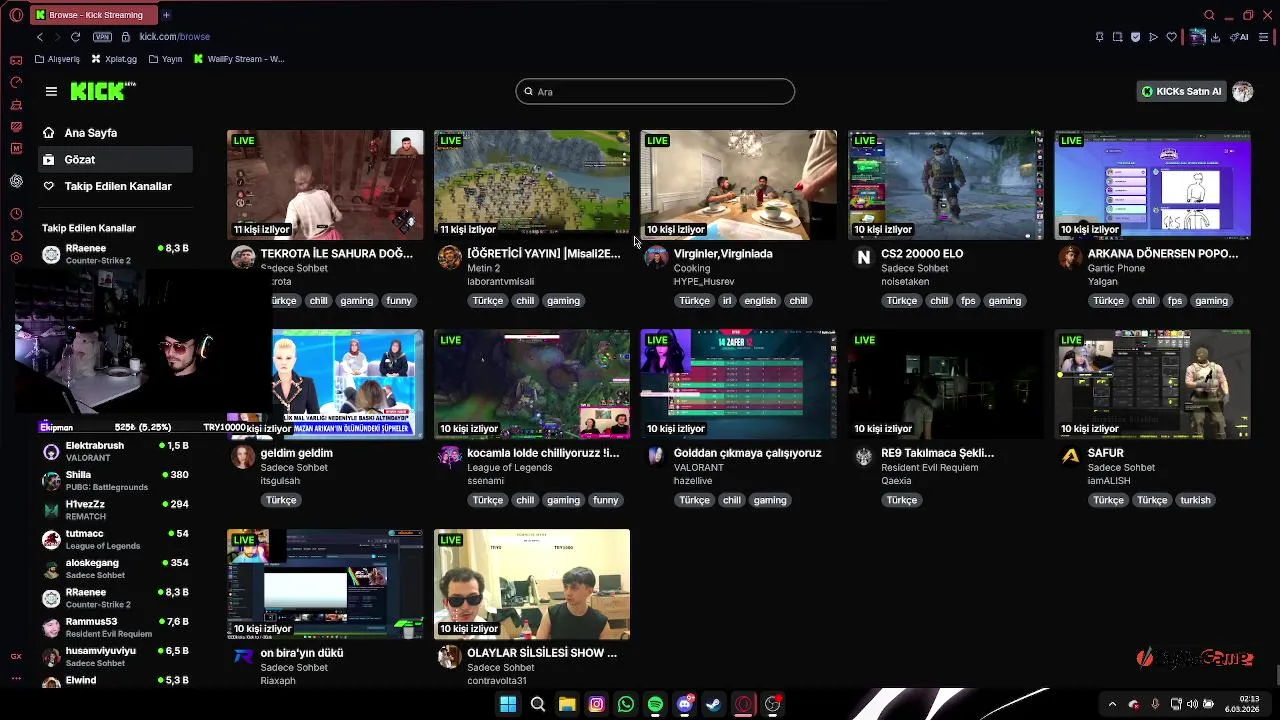Viewport: 1280px width, 720px height.
Task: Click noisetaken channel avatar
Action: pos(864,257)
